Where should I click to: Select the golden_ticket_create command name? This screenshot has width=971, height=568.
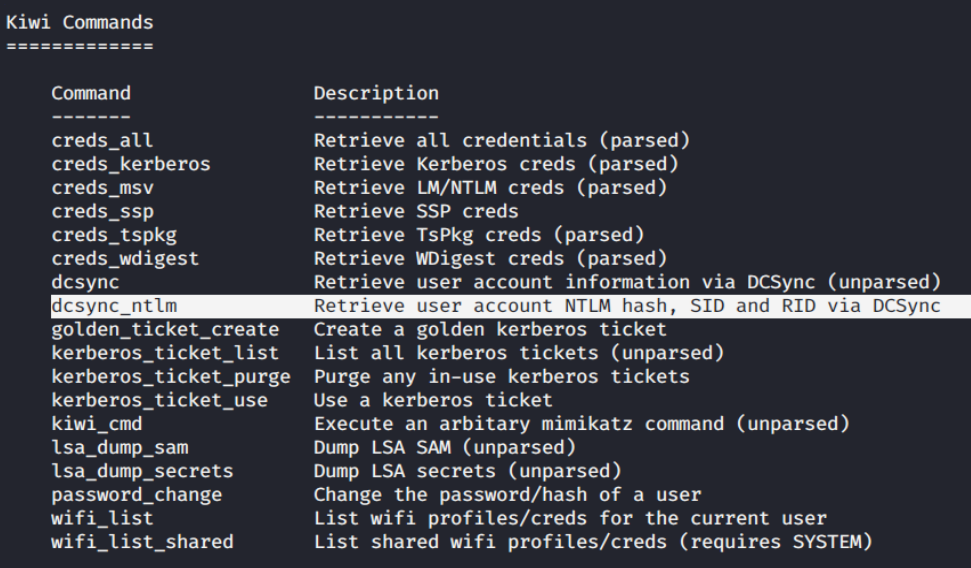click(x=165, y=329)
